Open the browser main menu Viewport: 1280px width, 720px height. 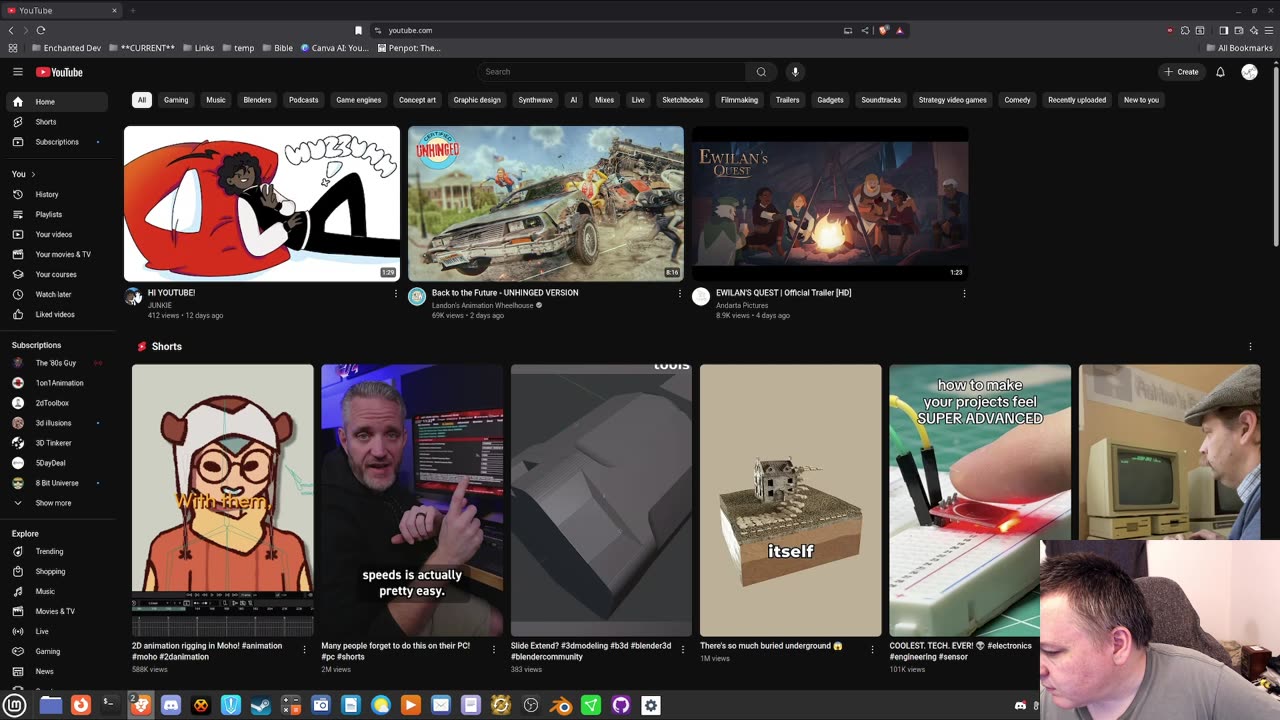[x=1267, y=30]
